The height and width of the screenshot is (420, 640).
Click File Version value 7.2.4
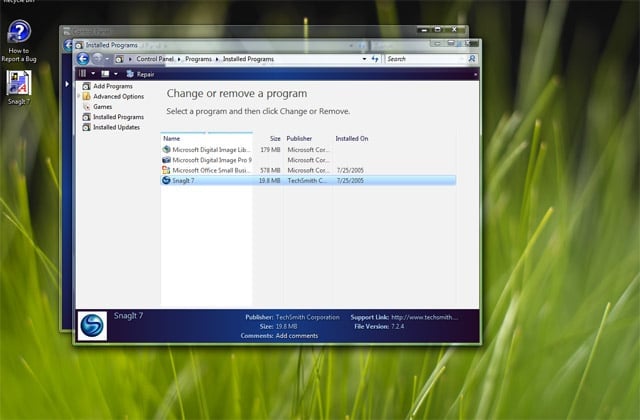[398, 327]
